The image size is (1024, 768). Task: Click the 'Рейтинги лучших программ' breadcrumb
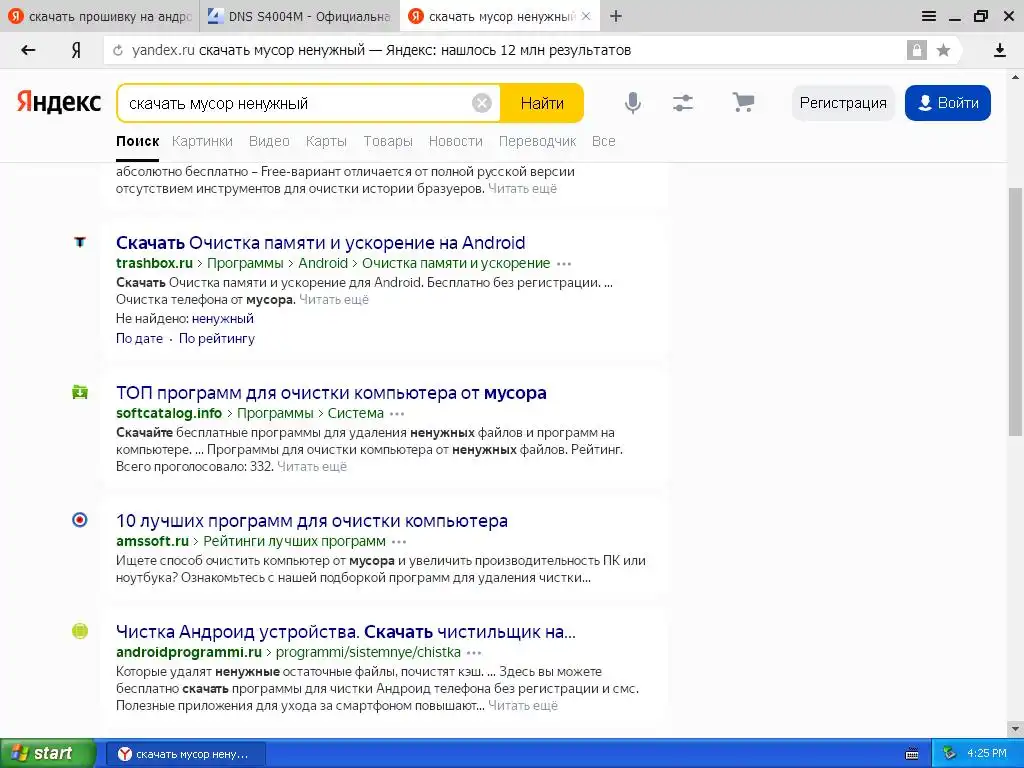point(295,541)
